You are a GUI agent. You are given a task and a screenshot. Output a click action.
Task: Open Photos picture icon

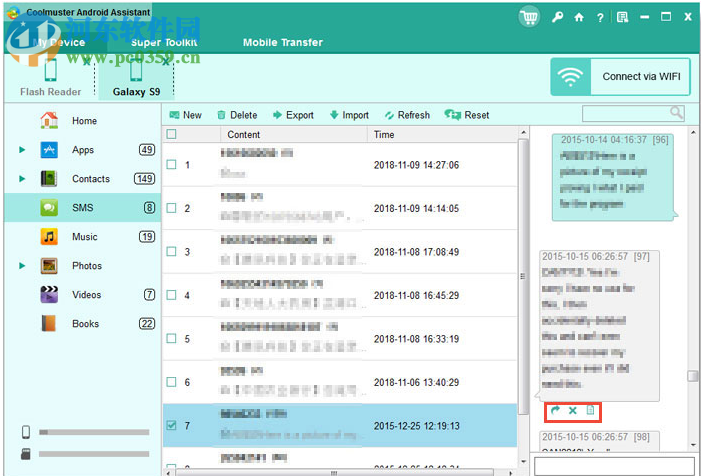tap(49, 265)
